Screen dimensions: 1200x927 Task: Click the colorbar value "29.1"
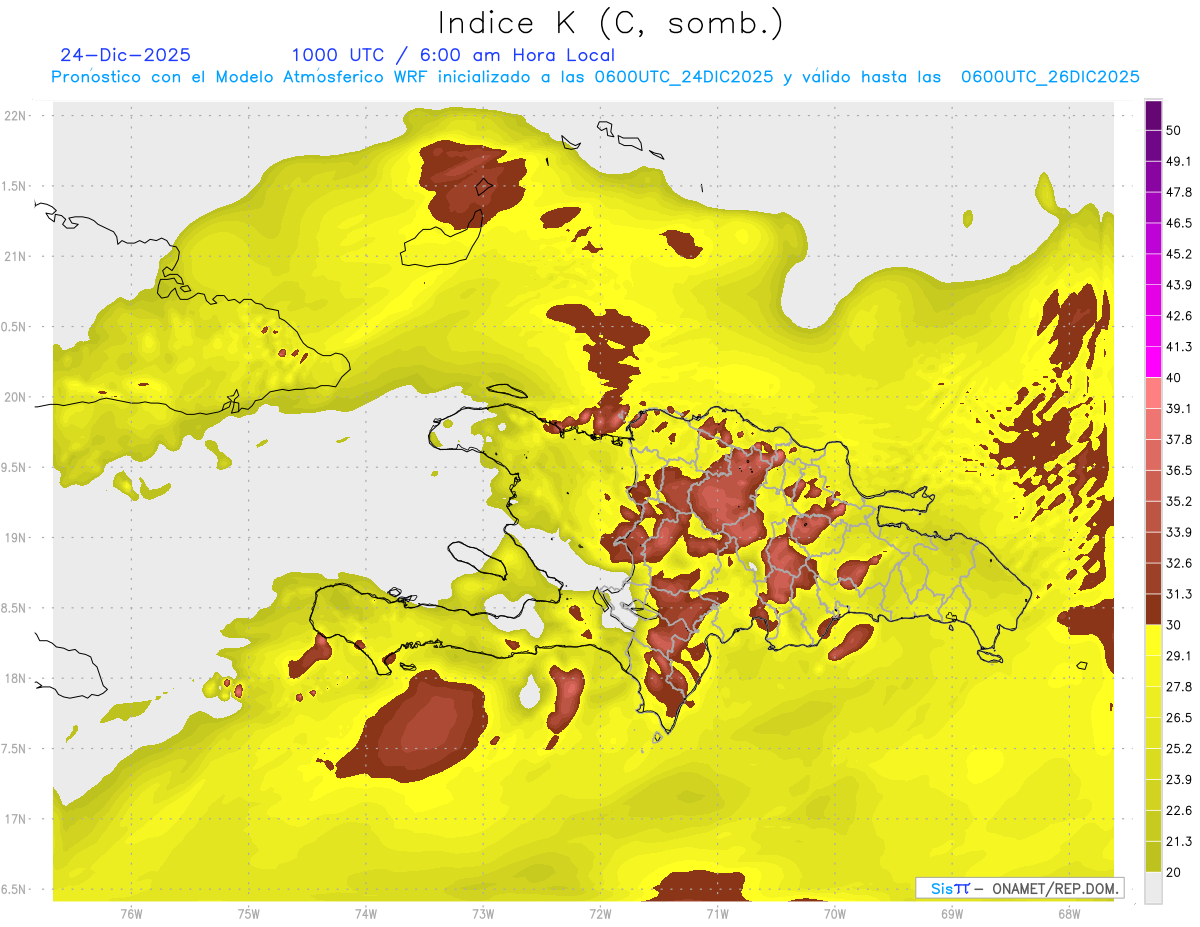click(1179, 656)
